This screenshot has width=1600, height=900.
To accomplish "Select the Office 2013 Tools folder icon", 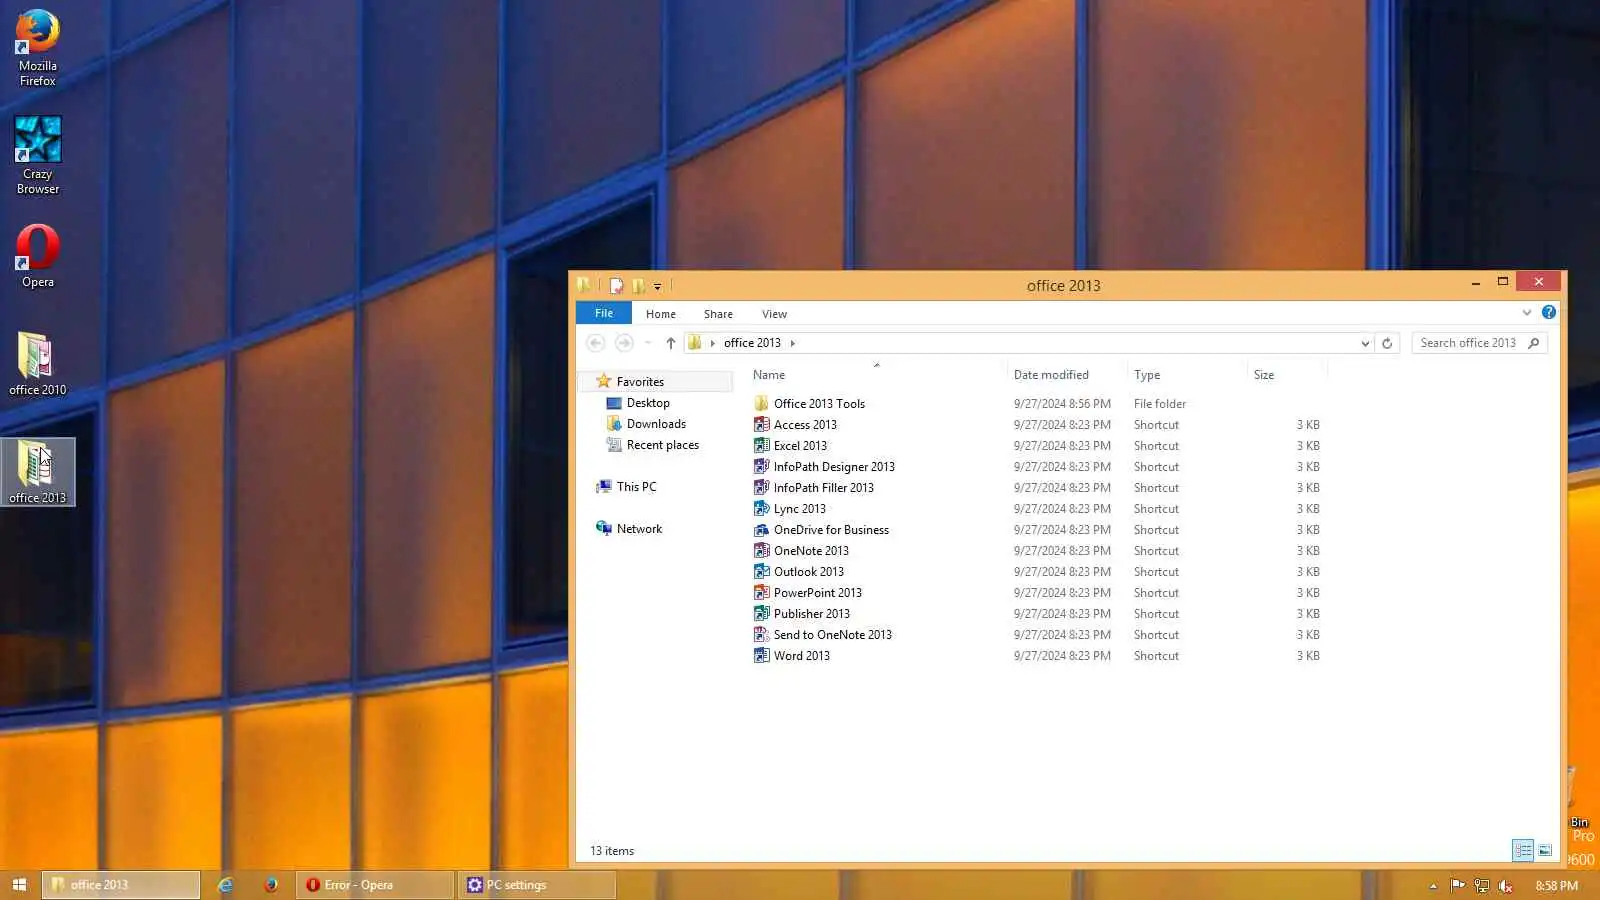I will [x=761, y=404].
